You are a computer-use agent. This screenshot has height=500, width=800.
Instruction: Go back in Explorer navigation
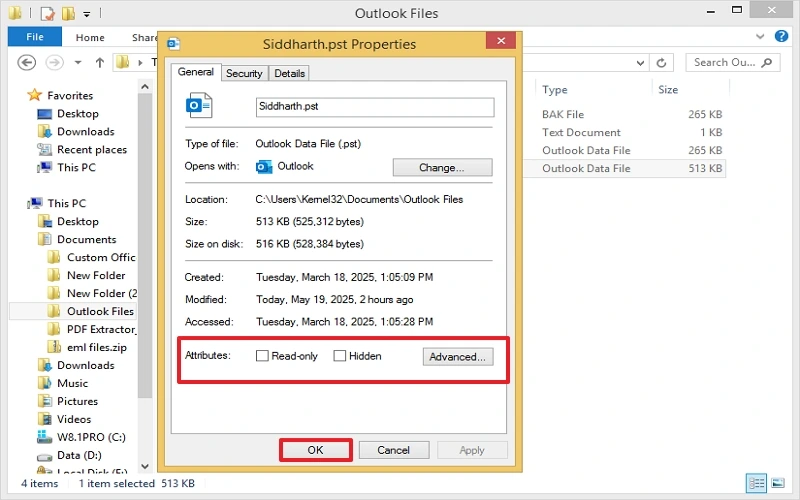coord(27,62)
